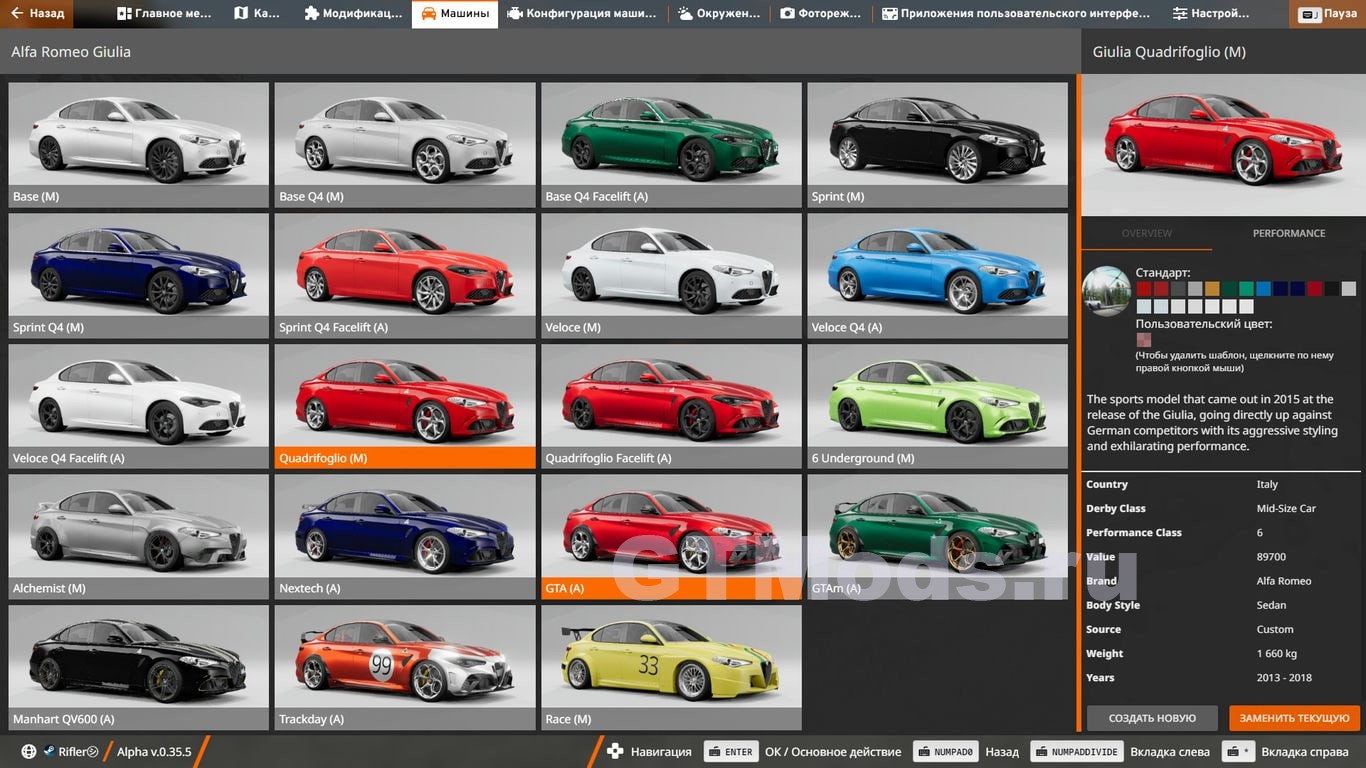Select Veloce Q4 Facelift (A) configuration
Screen dimensions: 1366x768
[139, 406]
